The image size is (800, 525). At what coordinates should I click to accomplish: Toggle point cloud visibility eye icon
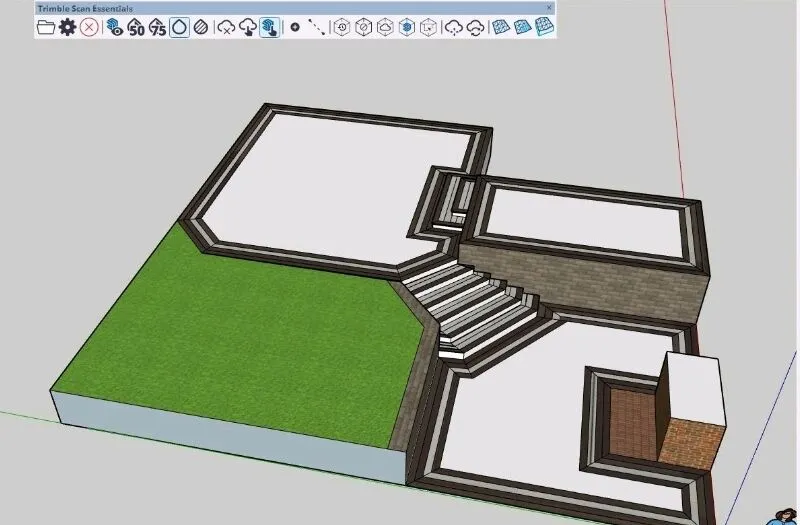(115, 27)
